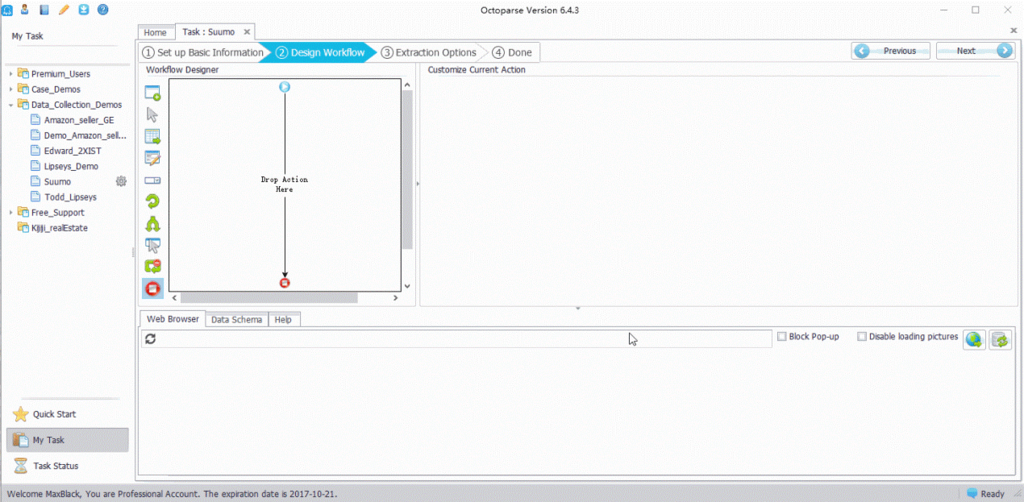Collapse the Customize Current Action panel arrow
The width and height of the screenshot is (1024, 502).
click(418, 184)
